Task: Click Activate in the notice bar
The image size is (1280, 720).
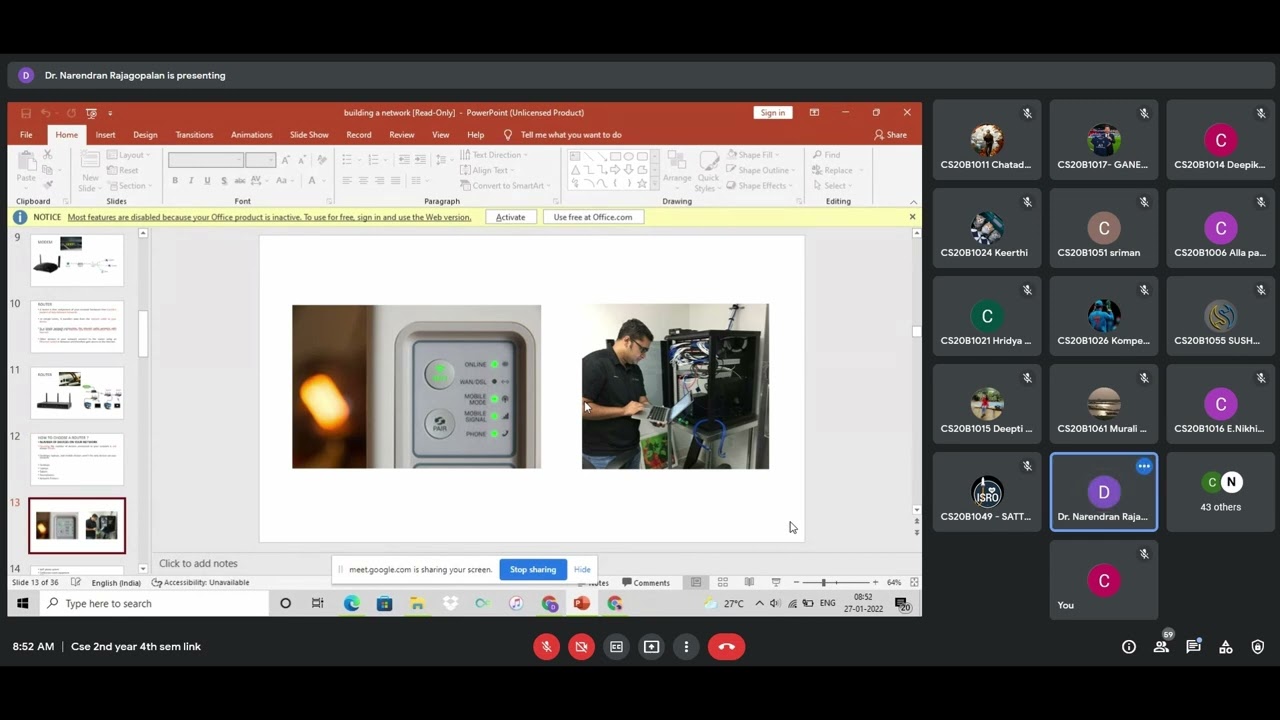Action: (510, 217)
